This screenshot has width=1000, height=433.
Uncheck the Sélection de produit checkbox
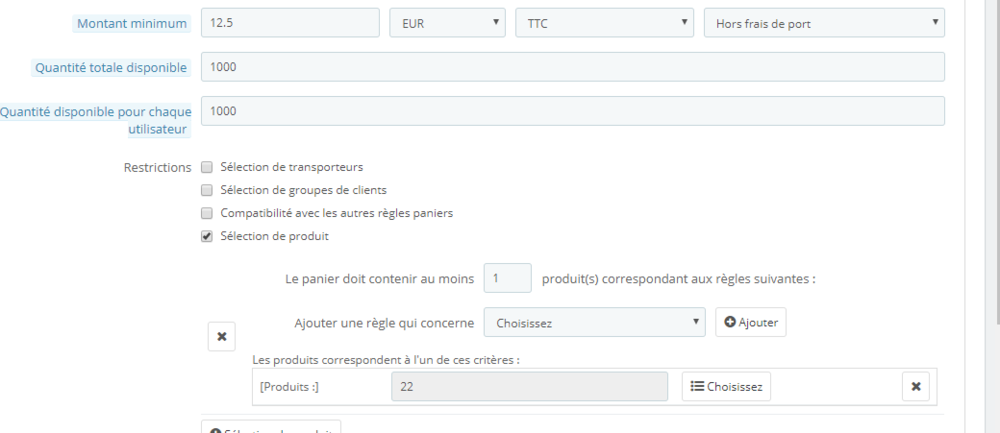pos(207,237)
